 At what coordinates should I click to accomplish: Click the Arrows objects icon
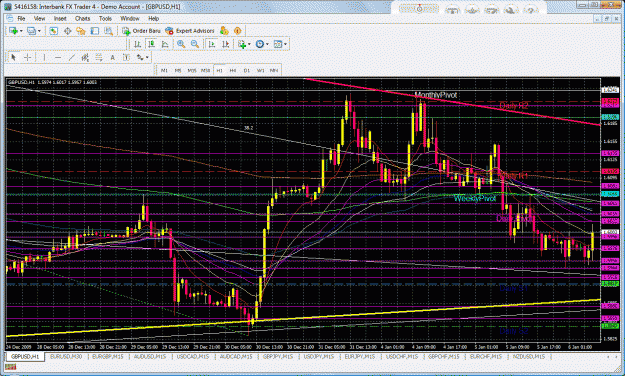coord(140,58)
